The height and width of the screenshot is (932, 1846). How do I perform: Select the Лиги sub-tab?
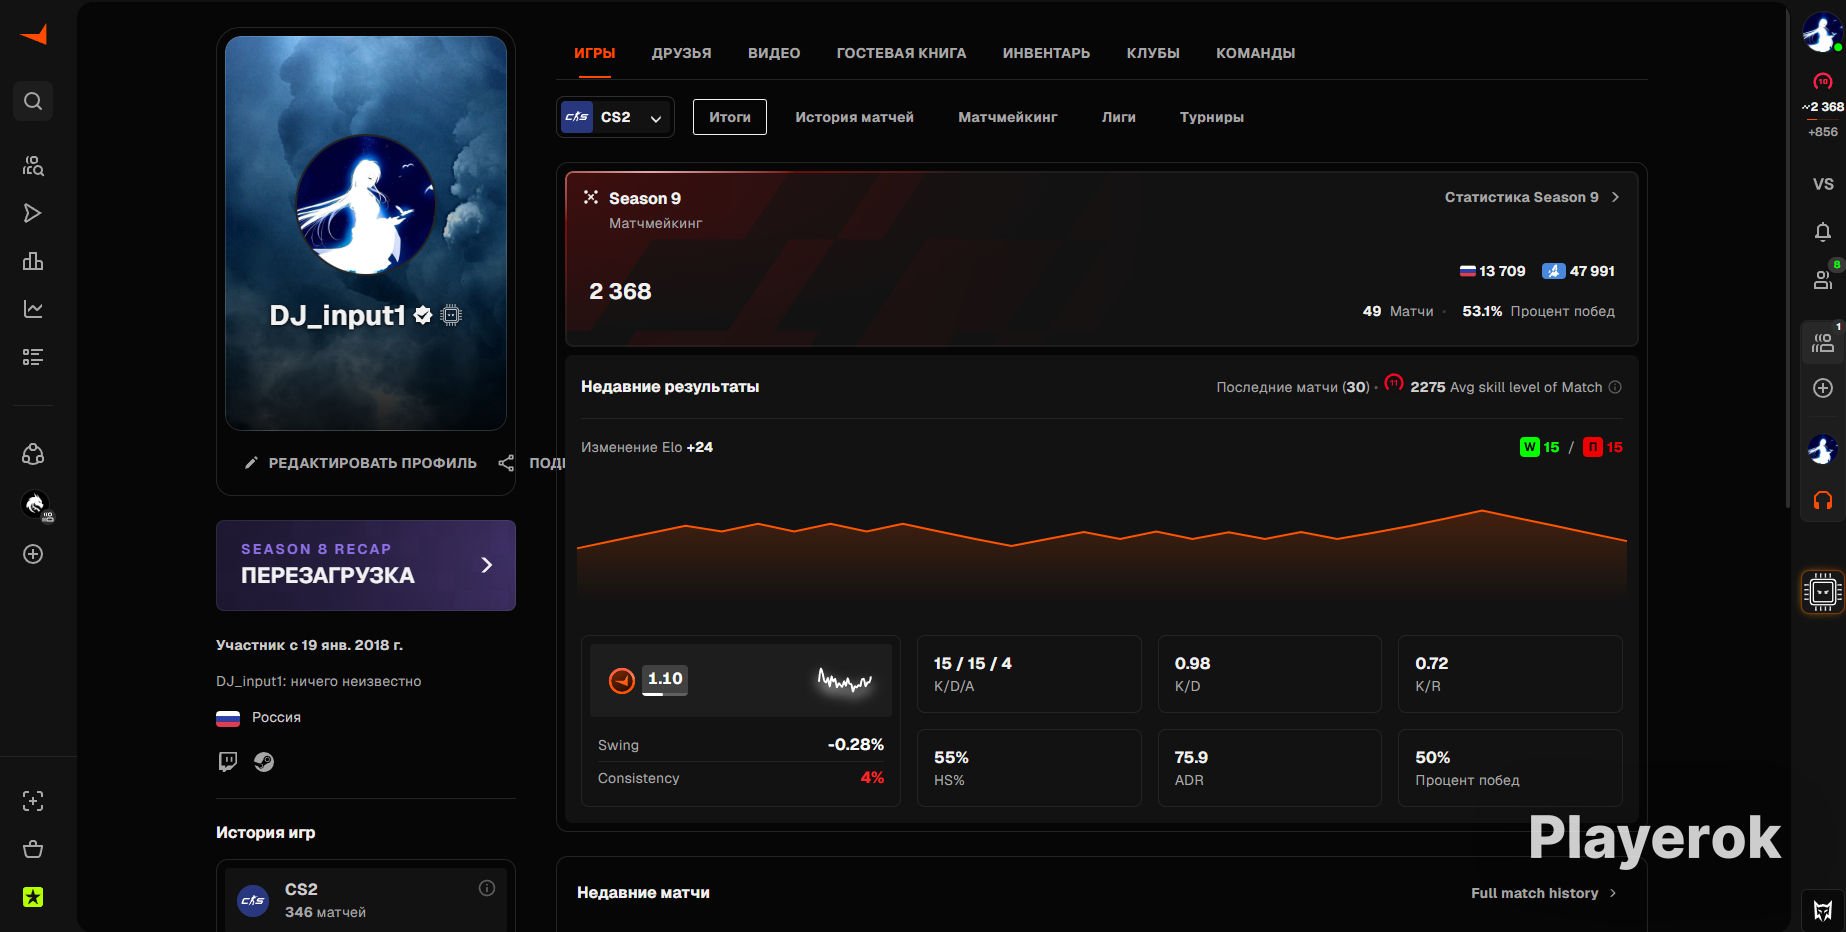pos(1119,117)
